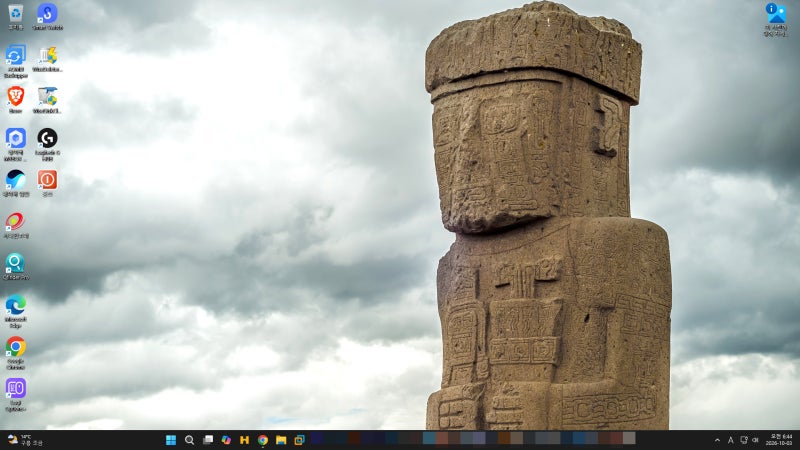Open the clock and date panel

click(779, 440)
